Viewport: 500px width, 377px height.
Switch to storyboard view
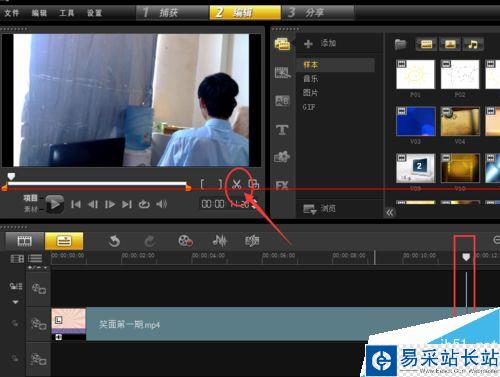[24, 241]
